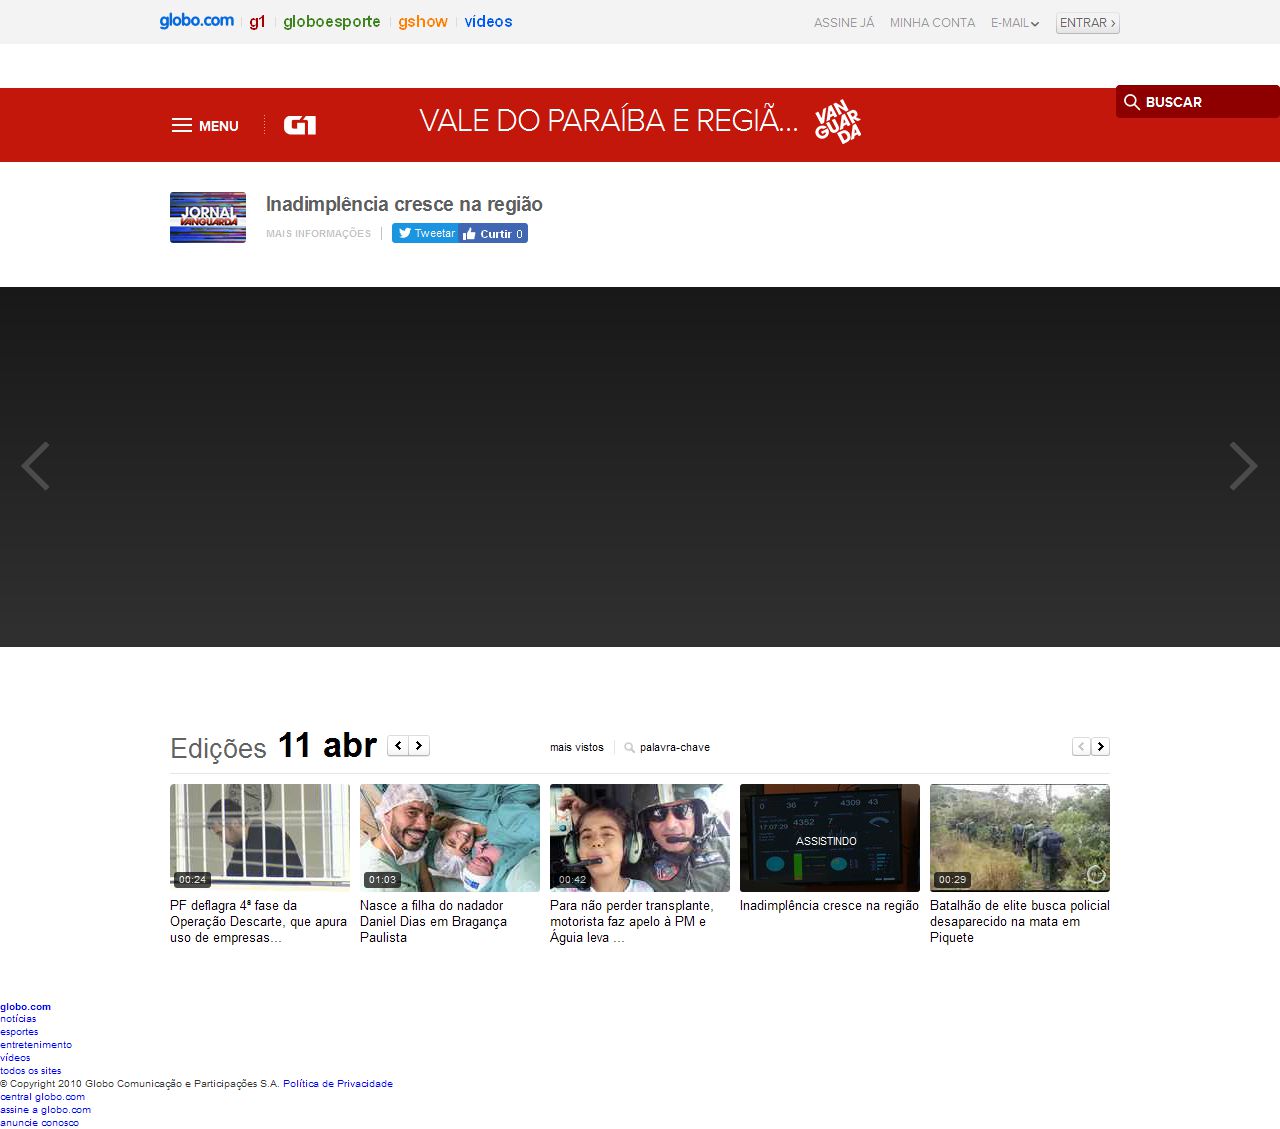This screenshot has height=1129, width=1280.
Task: Click the ENTRAR login button
Action: [1087, 23]
